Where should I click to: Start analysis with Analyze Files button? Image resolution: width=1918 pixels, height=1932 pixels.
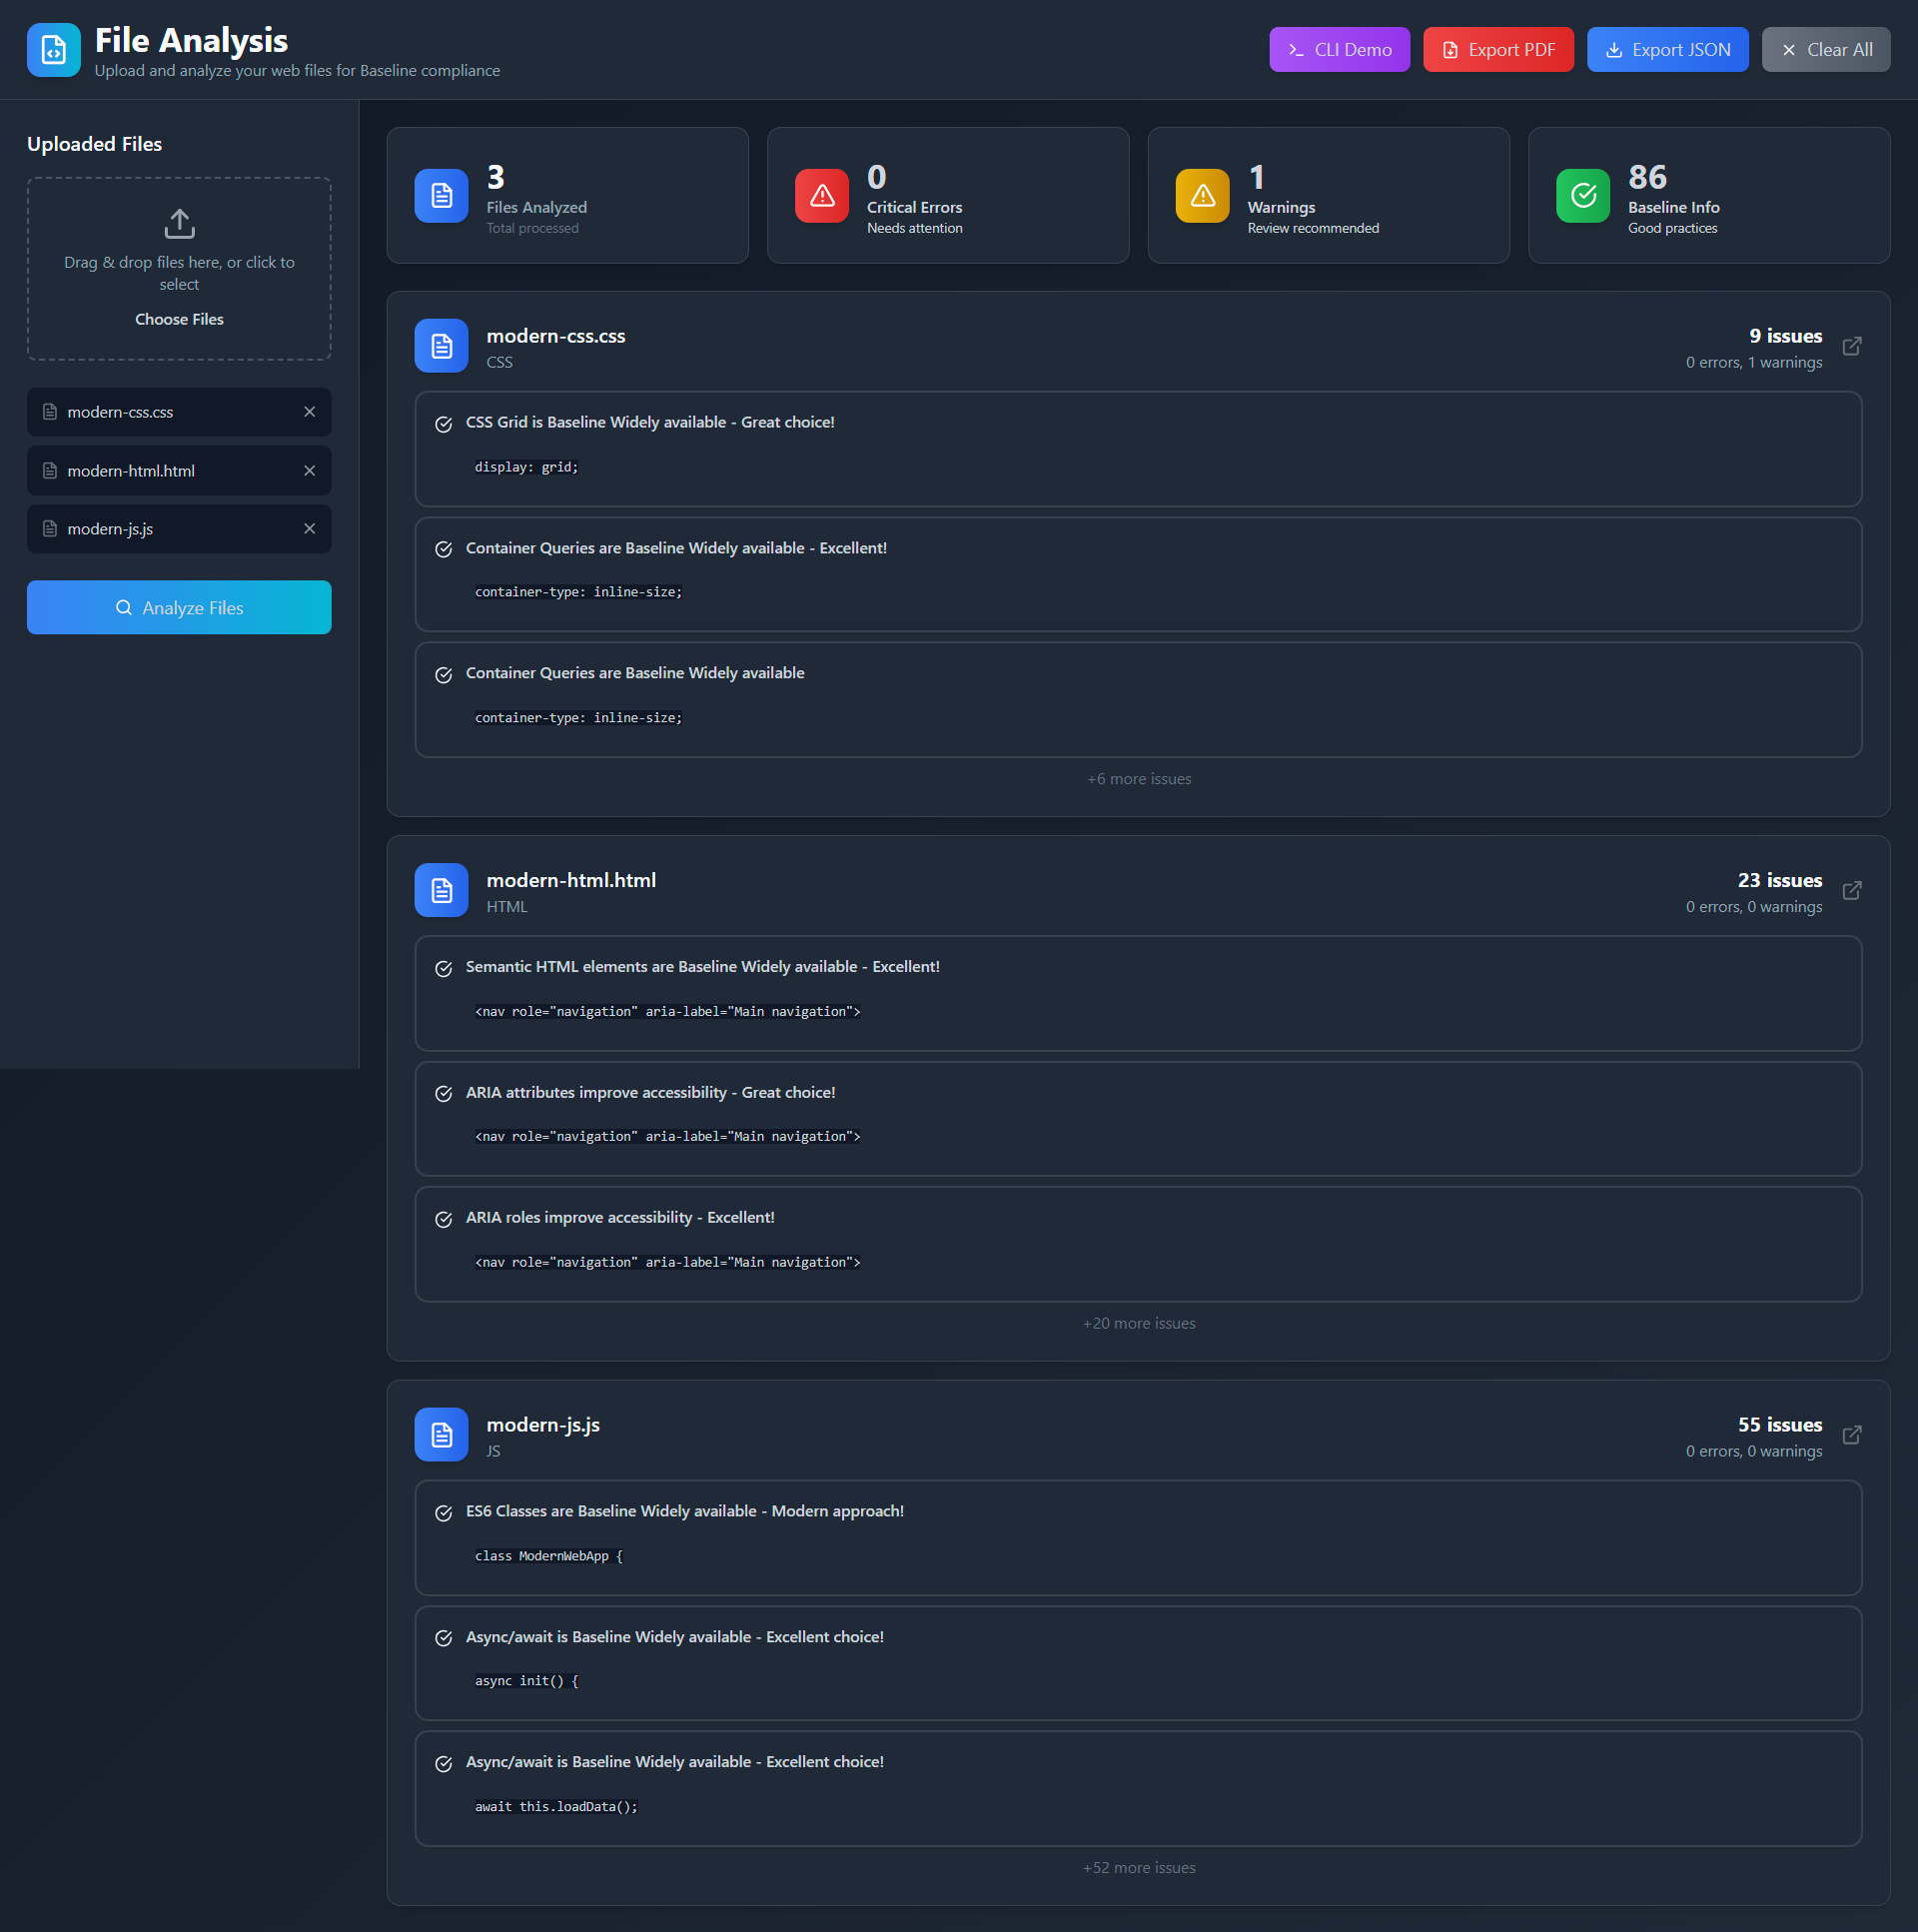[179, 608]
